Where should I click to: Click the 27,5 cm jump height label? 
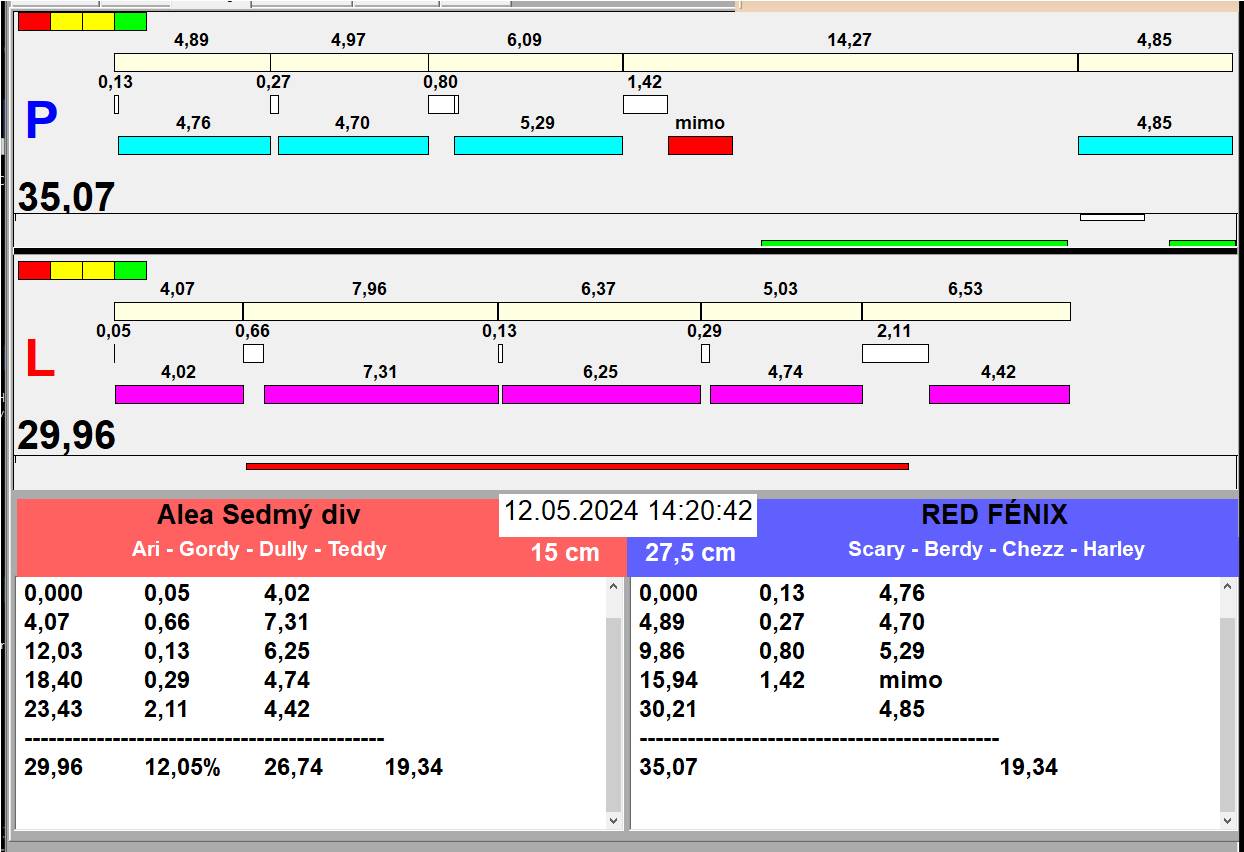click(690, 553)
